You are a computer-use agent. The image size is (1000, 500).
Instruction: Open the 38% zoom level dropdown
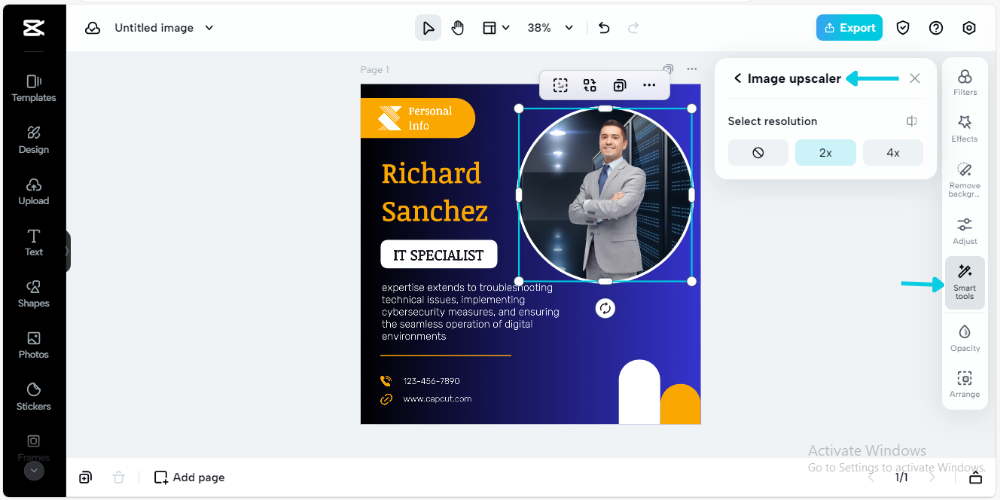pyautogui.click(x=550, y=28)
